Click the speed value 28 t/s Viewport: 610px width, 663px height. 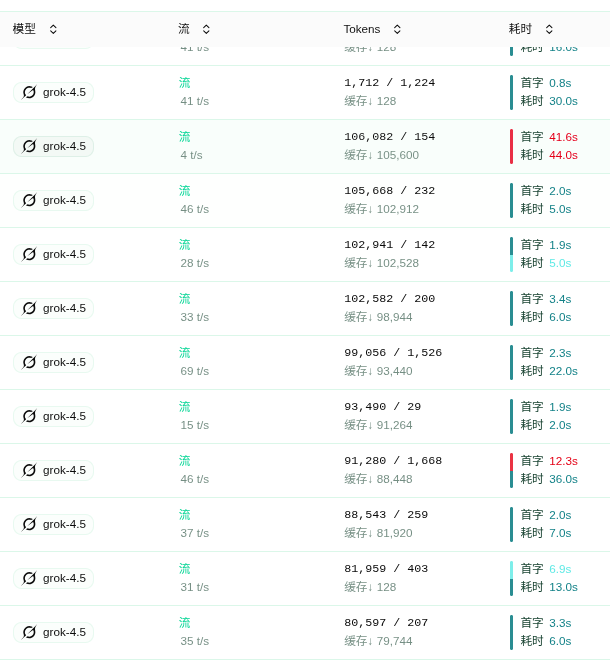click(x=195, y=263)
